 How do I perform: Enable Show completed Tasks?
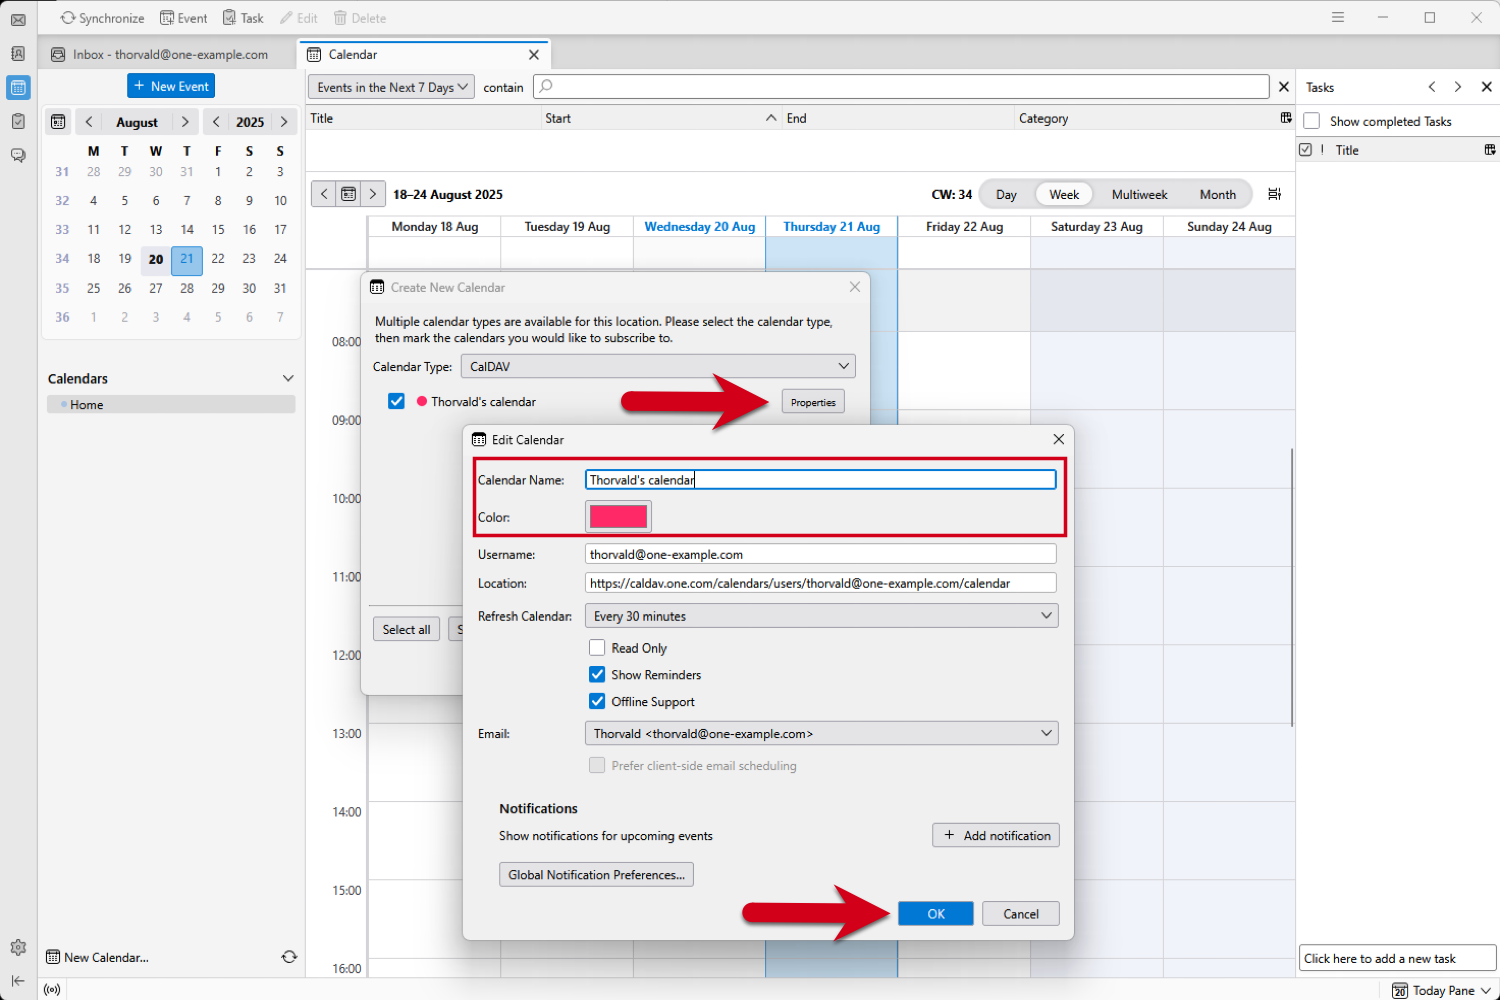1311,121
